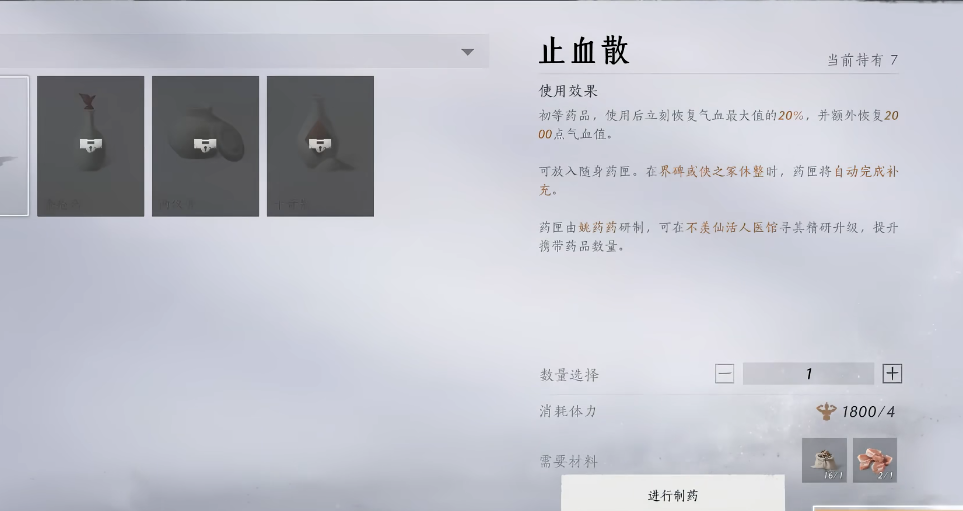The height and width of the screenshot is (511, 963).
Task: Click the lock icon on the red-labeled flask
Action: [318, 146]
